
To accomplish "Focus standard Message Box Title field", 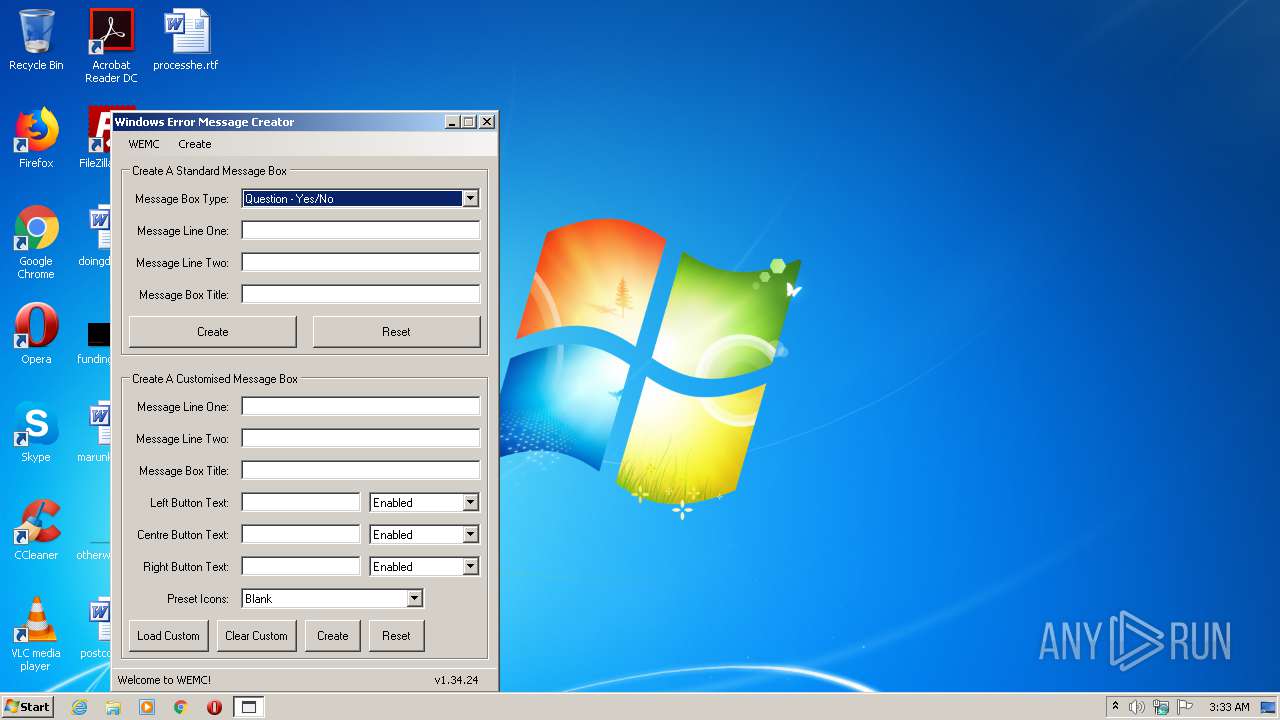I will [x=361, y=295].
